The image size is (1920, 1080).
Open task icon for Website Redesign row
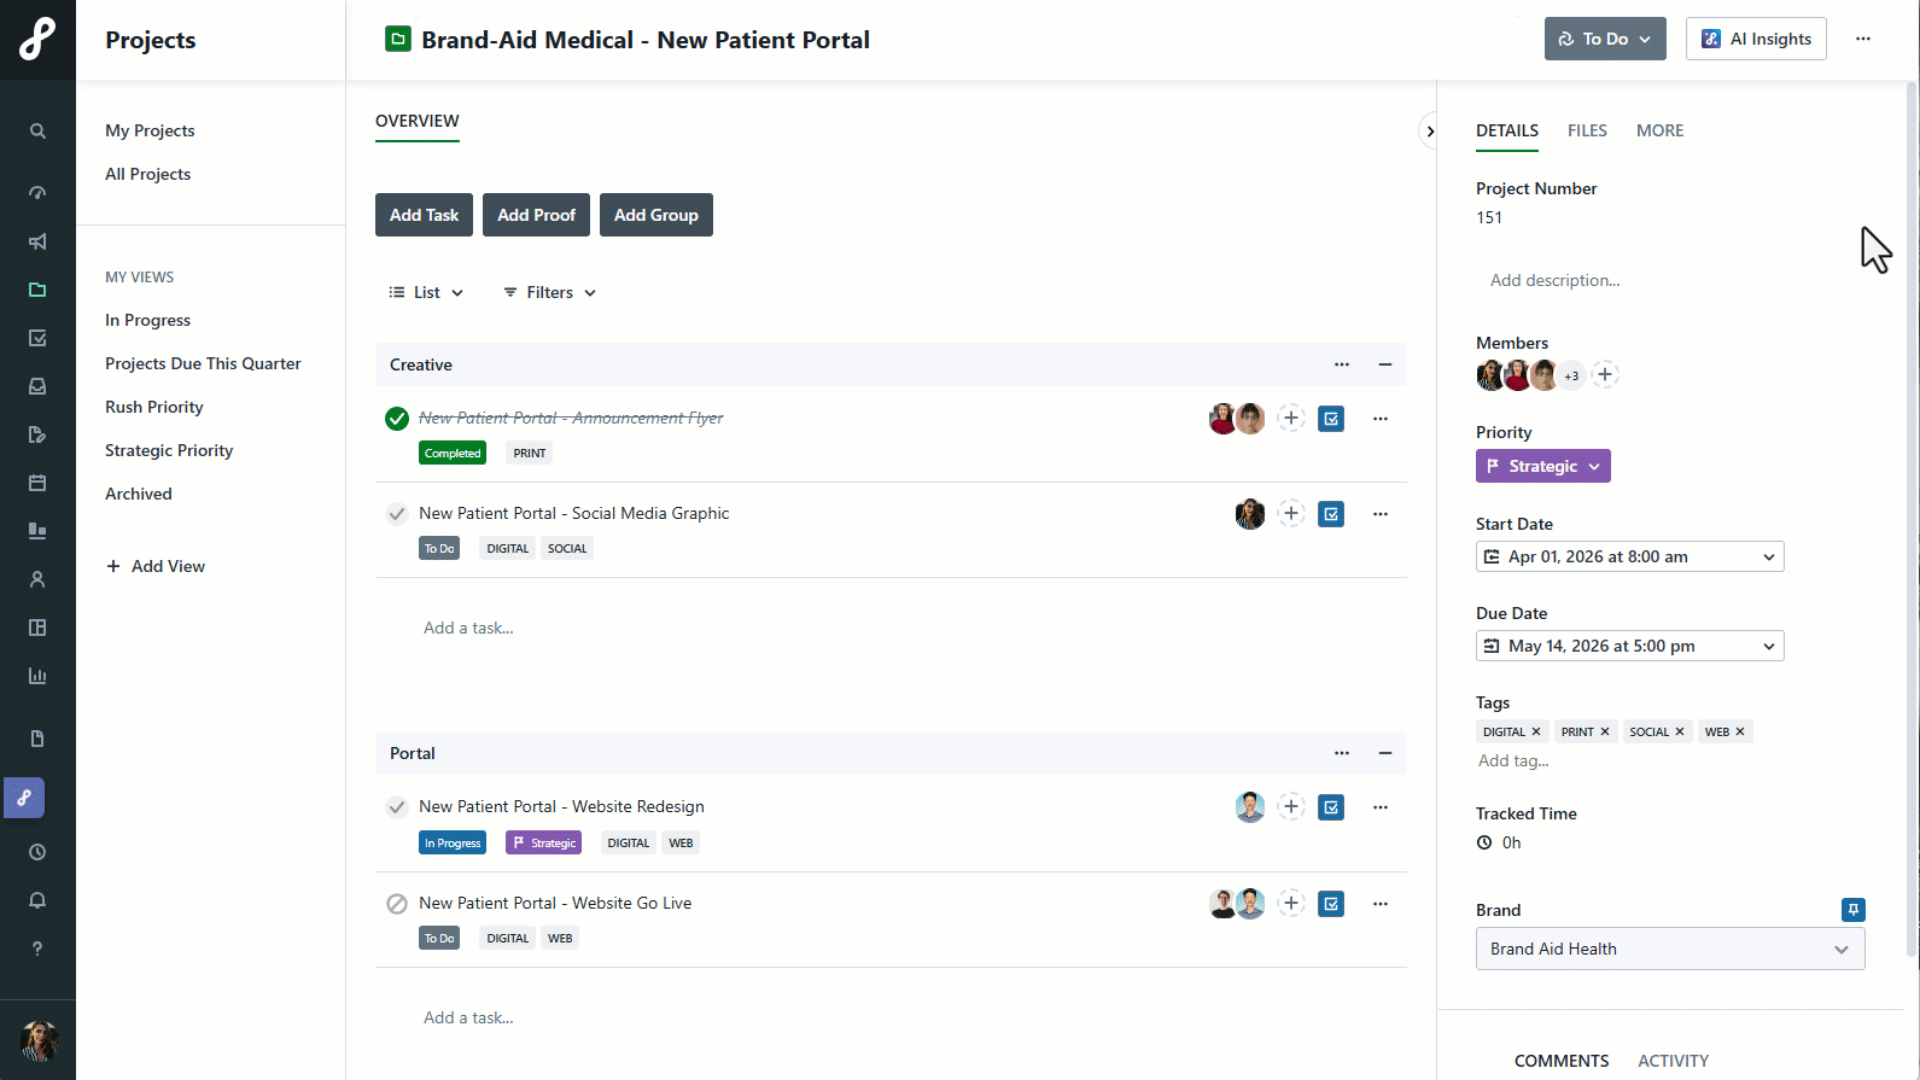pos(1331,807)
